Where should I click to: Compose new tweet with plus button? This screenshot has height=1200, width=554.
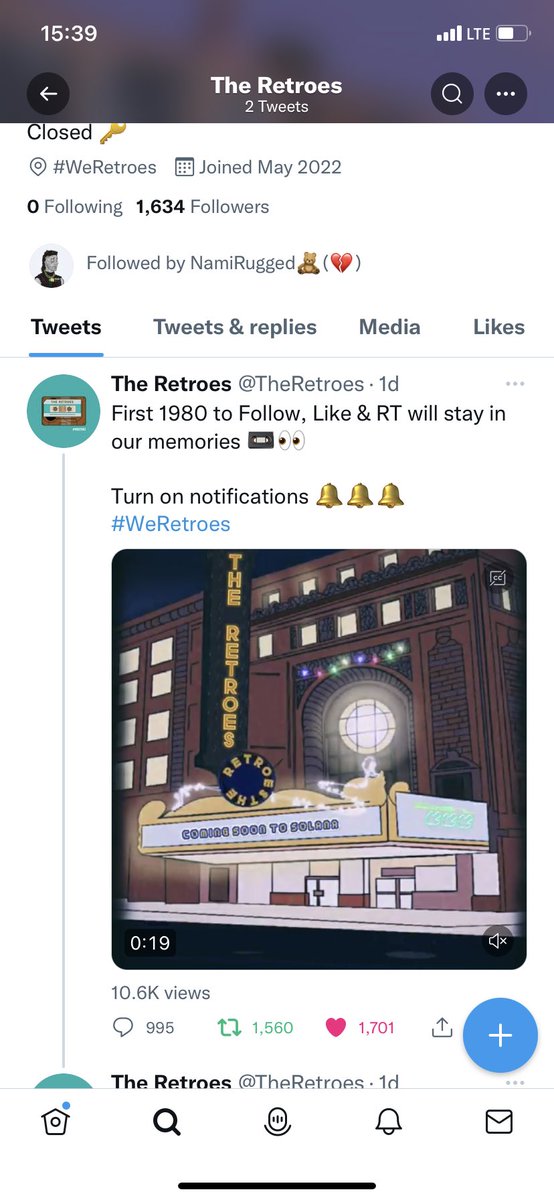pyautogui.click(x=500, y=1035)
